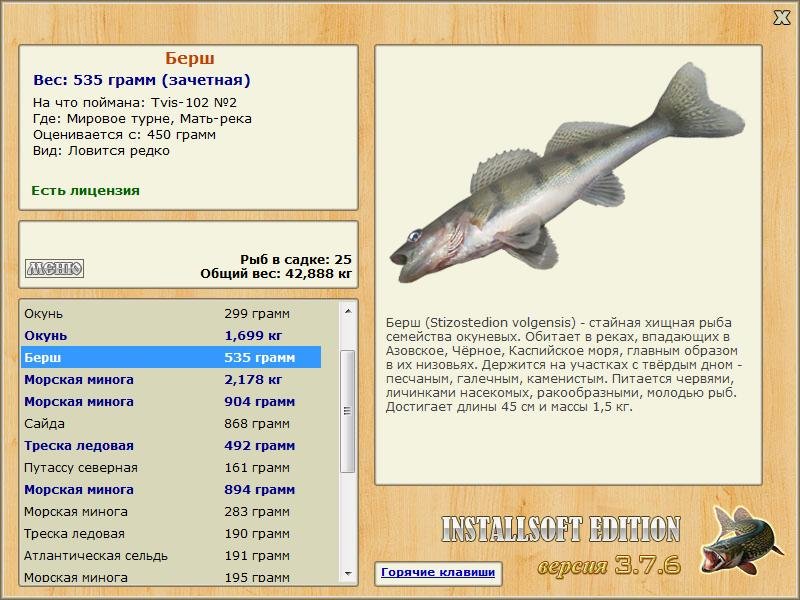Select the Окунь 1,699 кг row
This screenshot has height=600, width=800.
pos(172,335)
